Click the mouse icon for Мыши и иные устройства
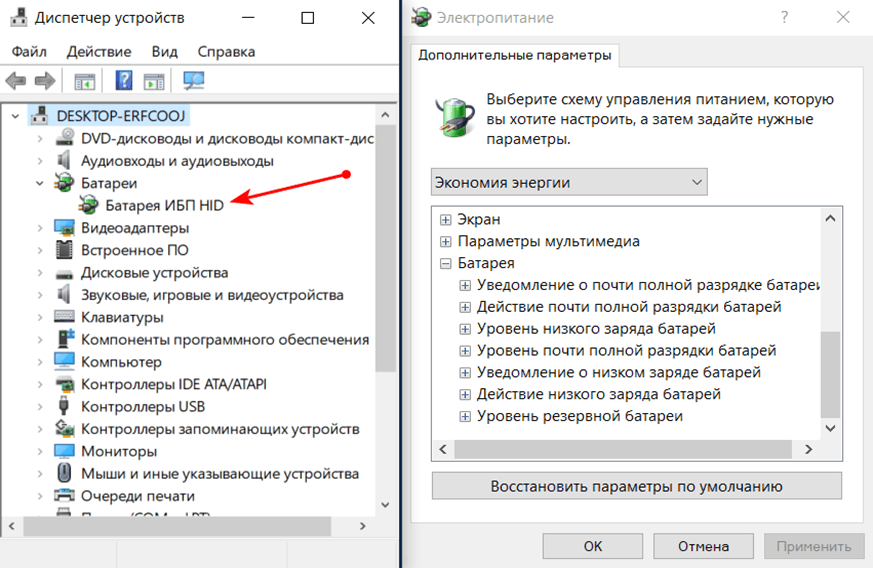 click(64, 473)
